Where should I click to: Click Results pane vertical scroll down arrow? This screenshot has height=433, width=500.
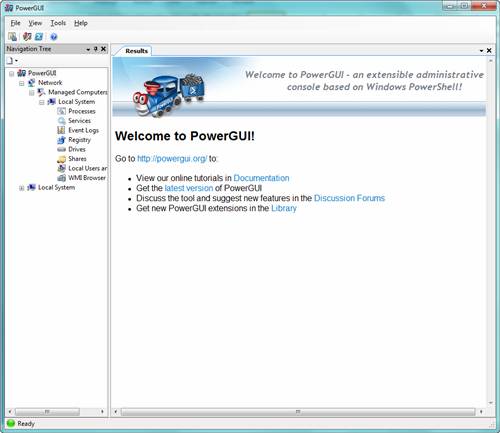[x=490, y=403]
